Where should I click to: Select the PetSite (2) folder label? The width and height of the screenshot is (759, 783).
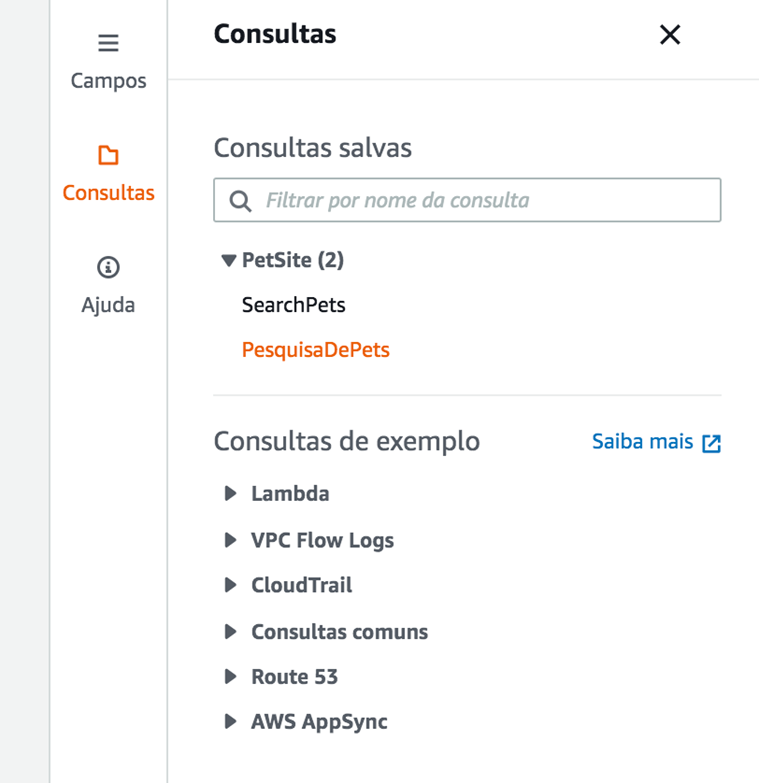tap(292, 260)
